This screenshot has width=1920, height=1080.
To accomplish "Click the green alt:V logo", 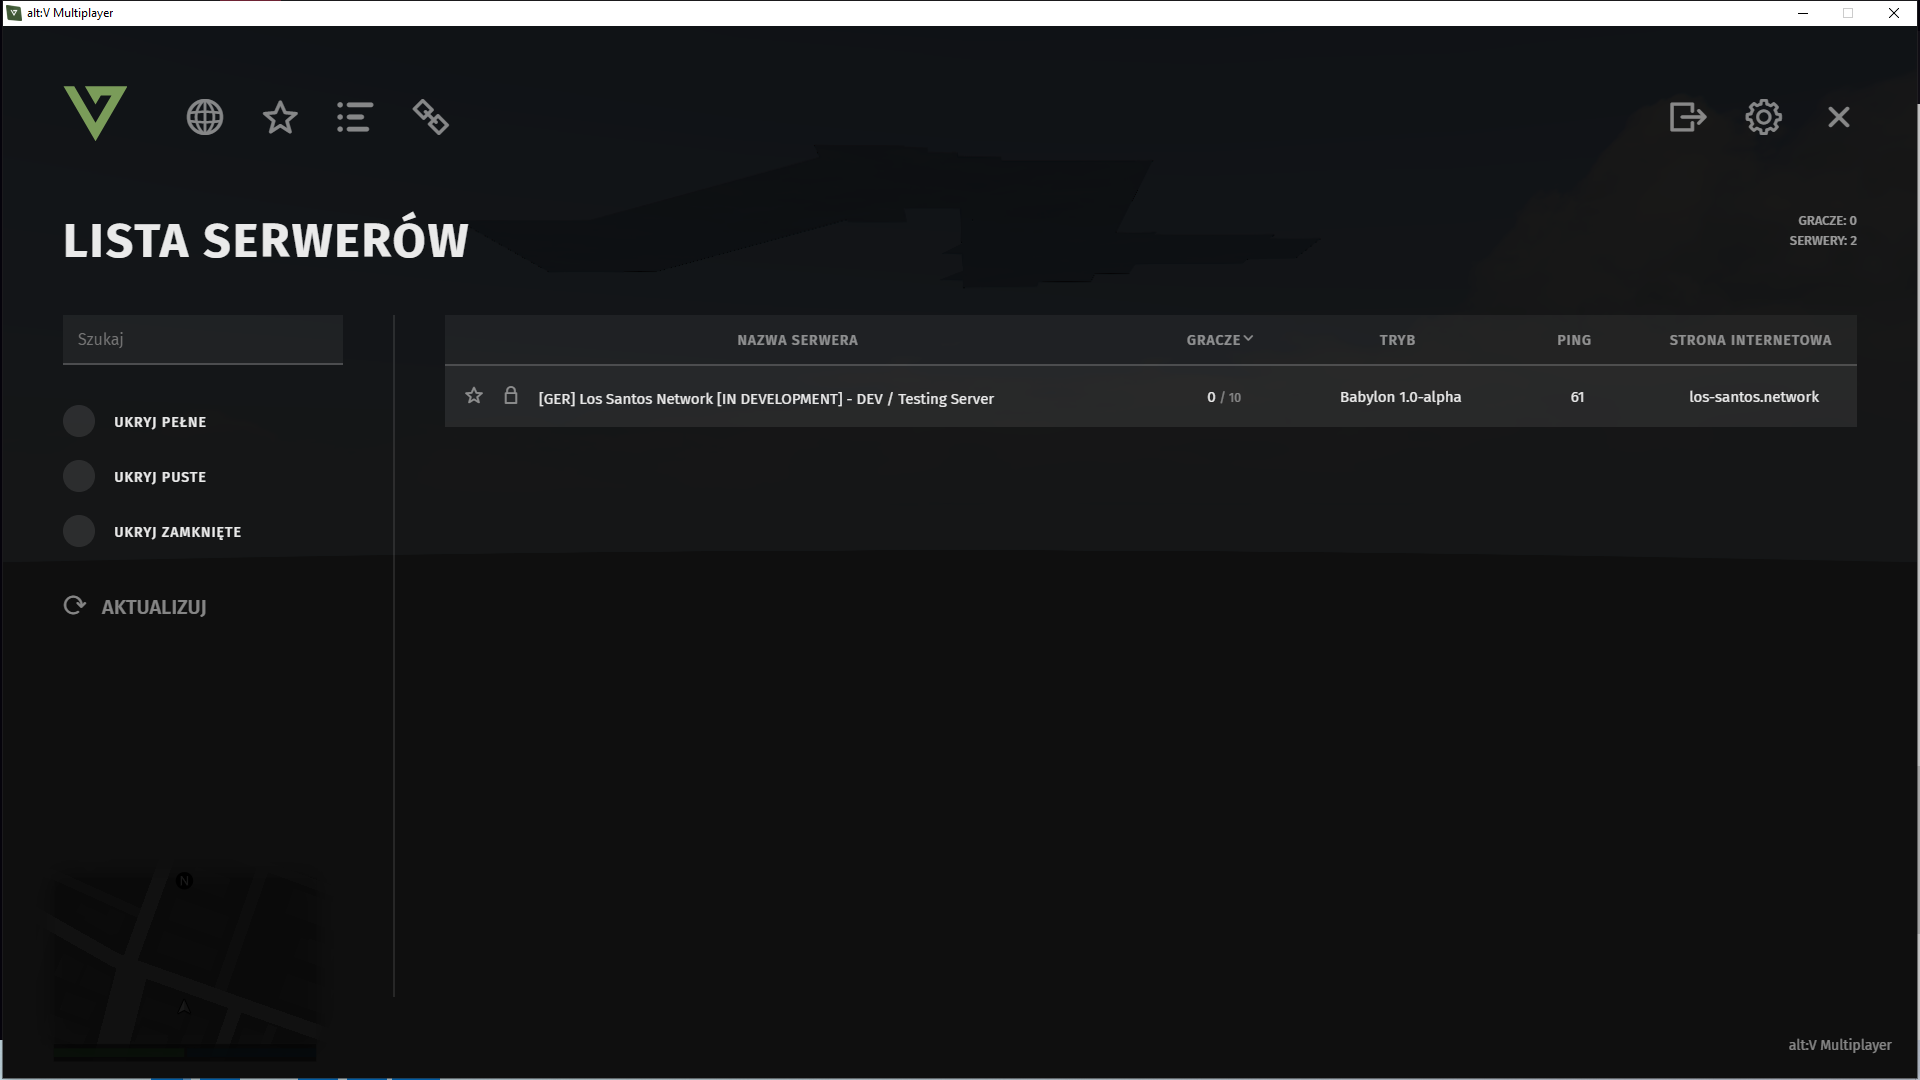I will click(95, 112).
